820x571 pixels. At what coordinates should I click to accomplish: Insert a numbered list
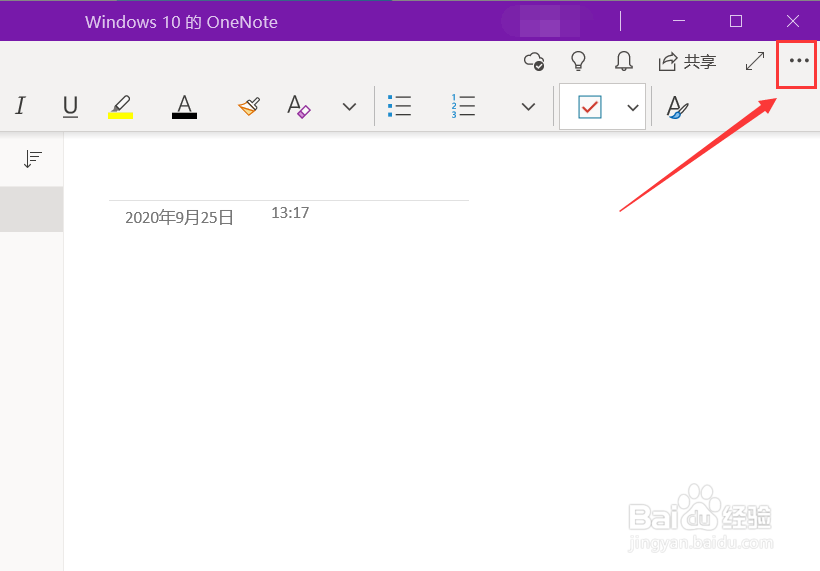(x=463, y=106)
